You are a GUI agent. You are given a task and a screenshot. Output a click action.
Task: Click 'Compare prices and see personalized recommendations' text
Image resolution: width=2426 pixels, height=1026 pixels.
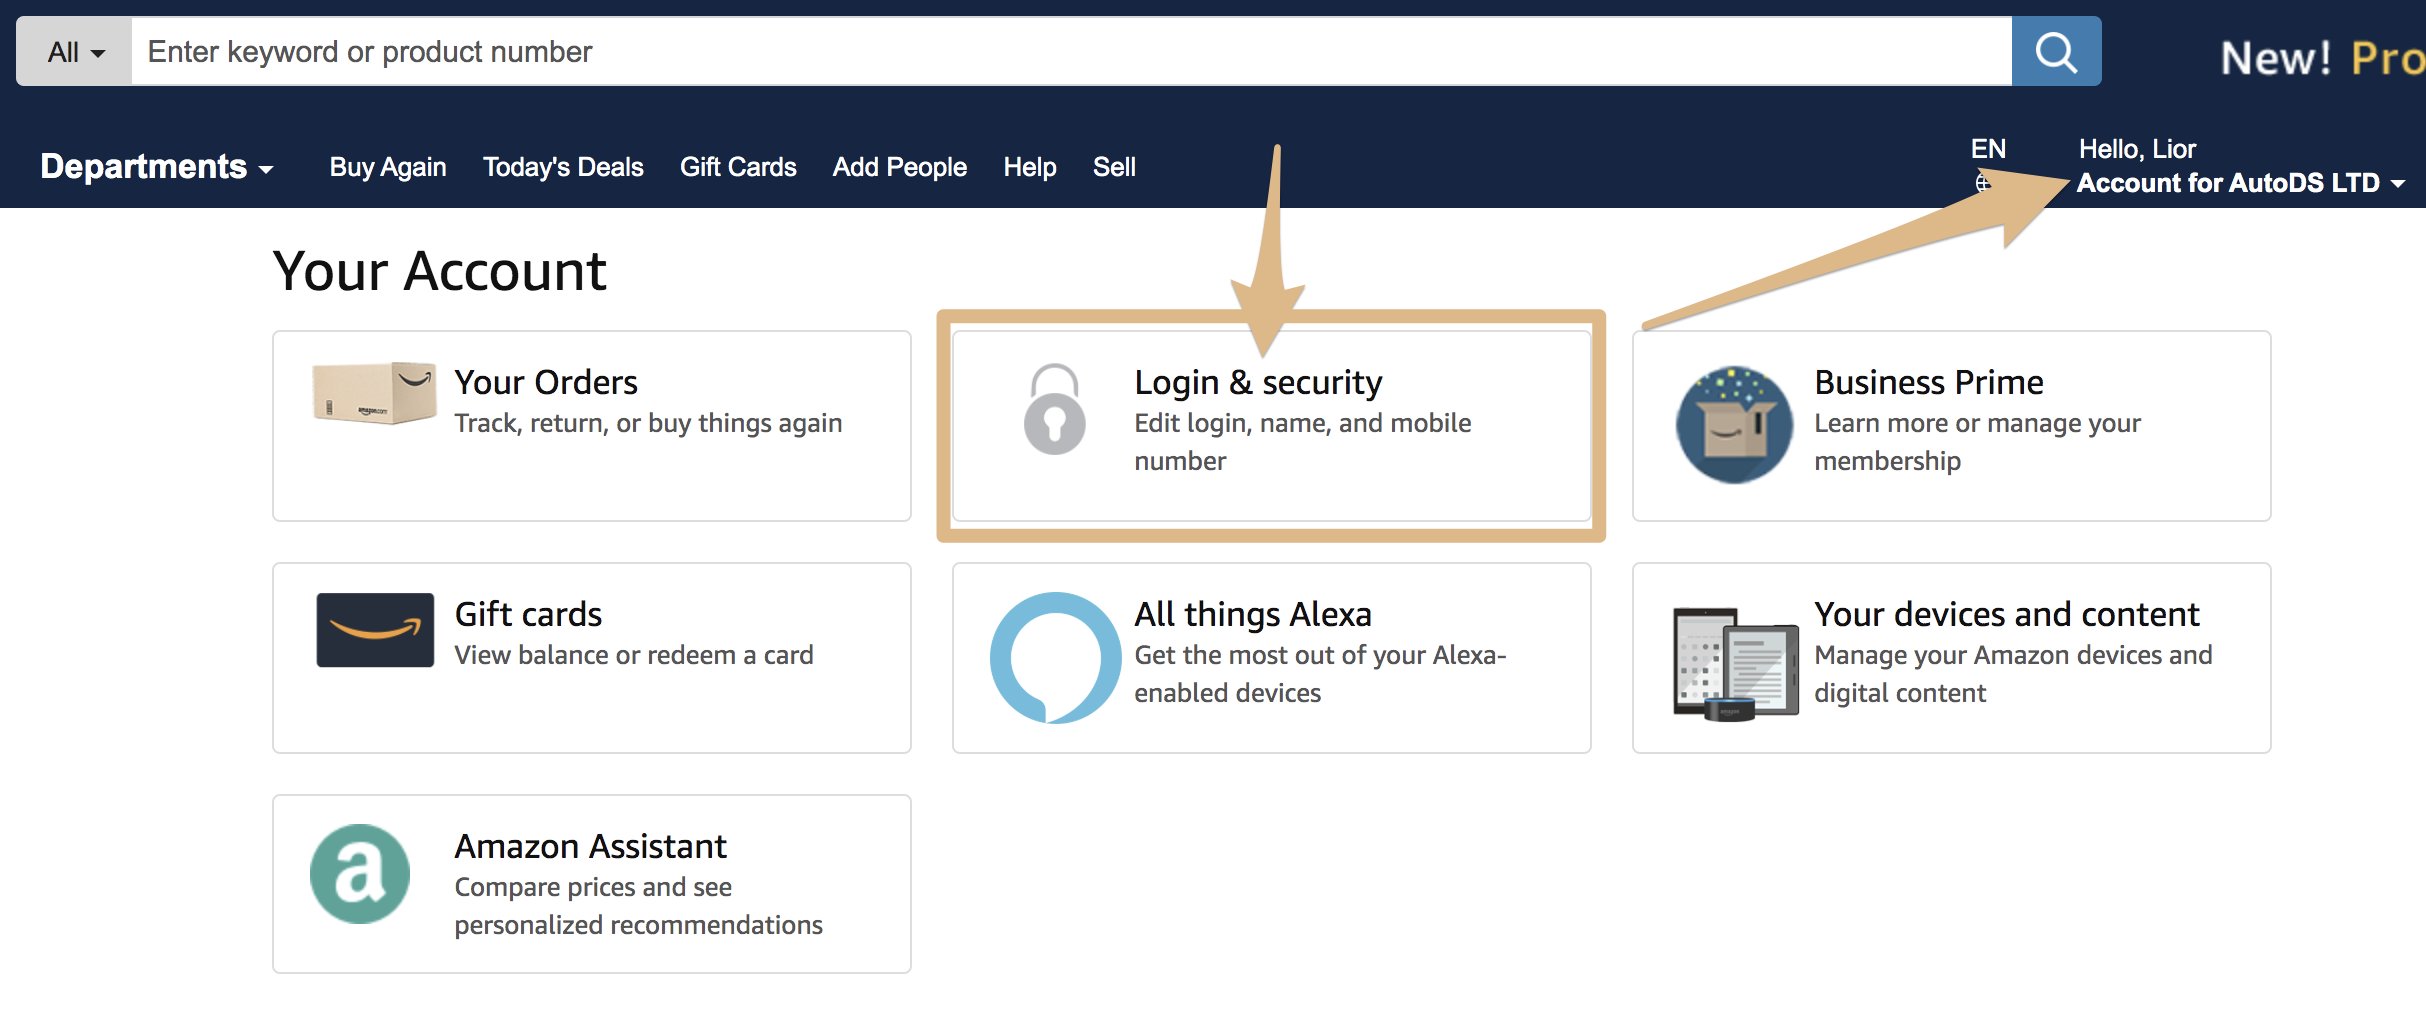[x=638, y=906]
